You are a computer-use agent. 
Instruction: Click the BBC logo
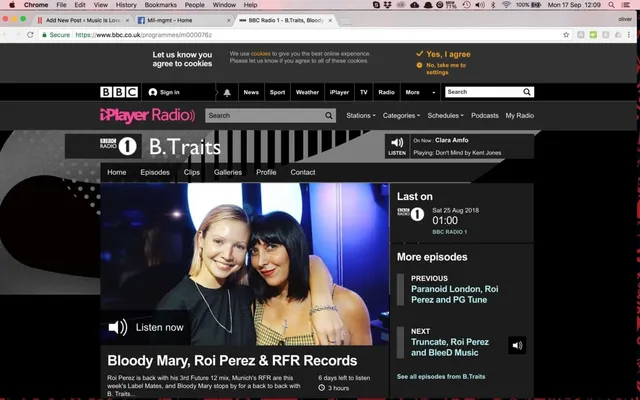119,92
